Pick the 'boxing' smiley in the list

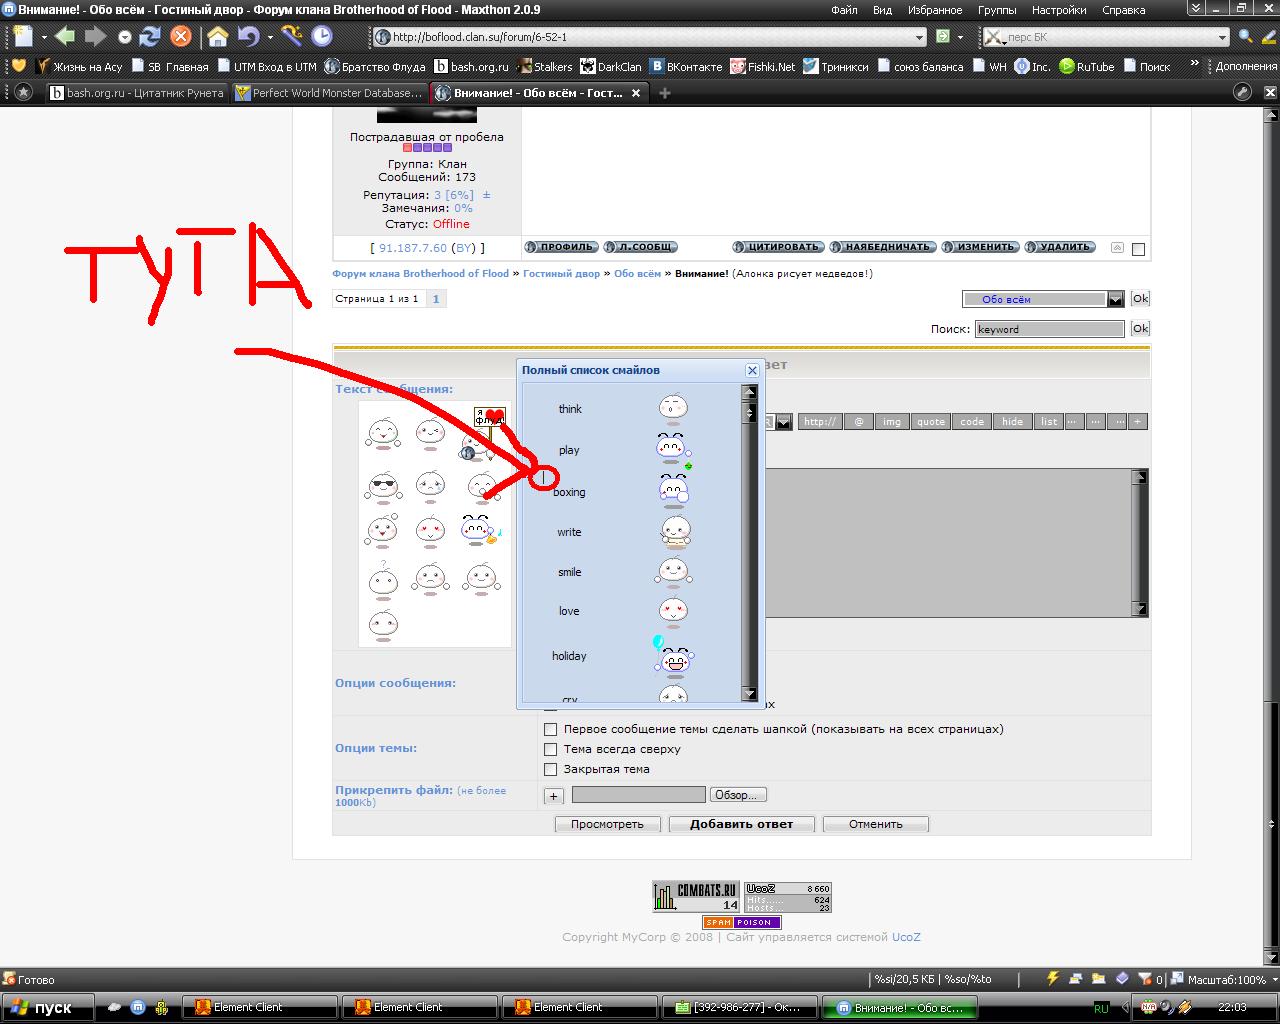(673, 492)
